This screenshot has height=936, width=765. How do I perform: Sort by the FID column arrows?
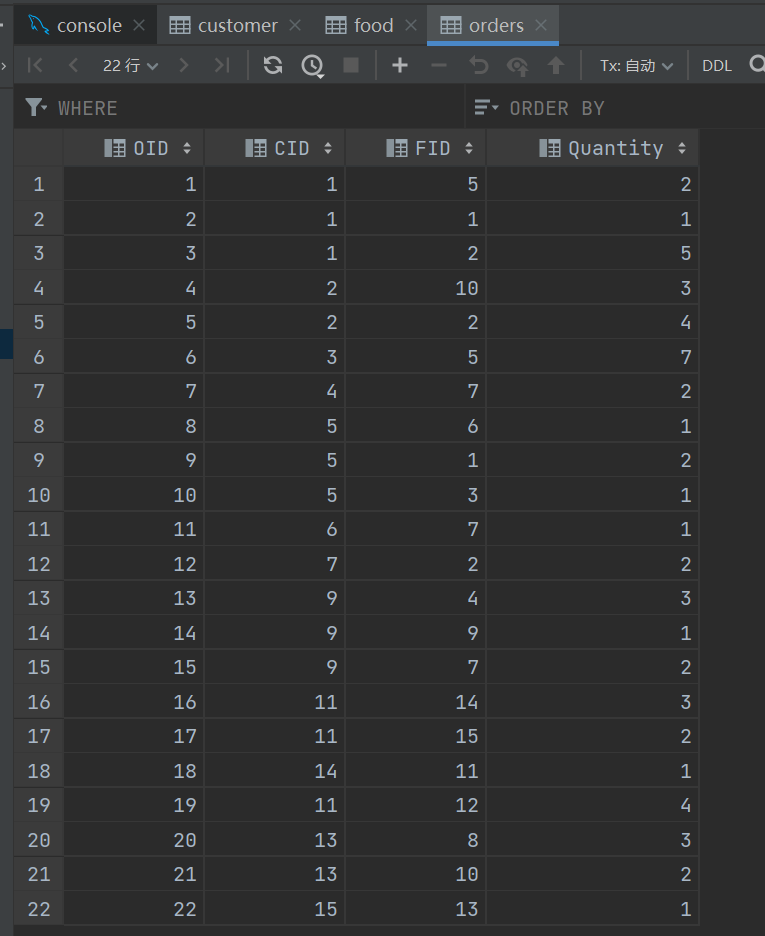coord(468,148)
